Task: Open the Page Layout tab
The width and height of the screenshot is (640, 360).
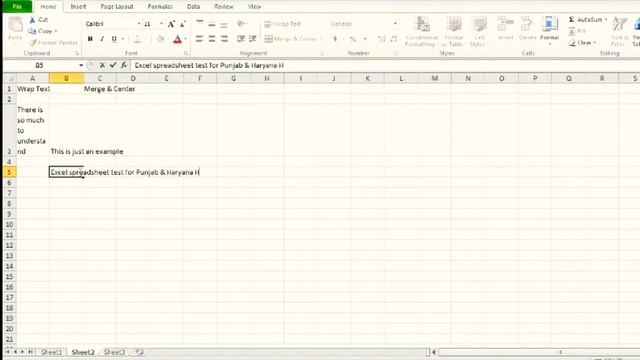Action: (x=117, y=7)
